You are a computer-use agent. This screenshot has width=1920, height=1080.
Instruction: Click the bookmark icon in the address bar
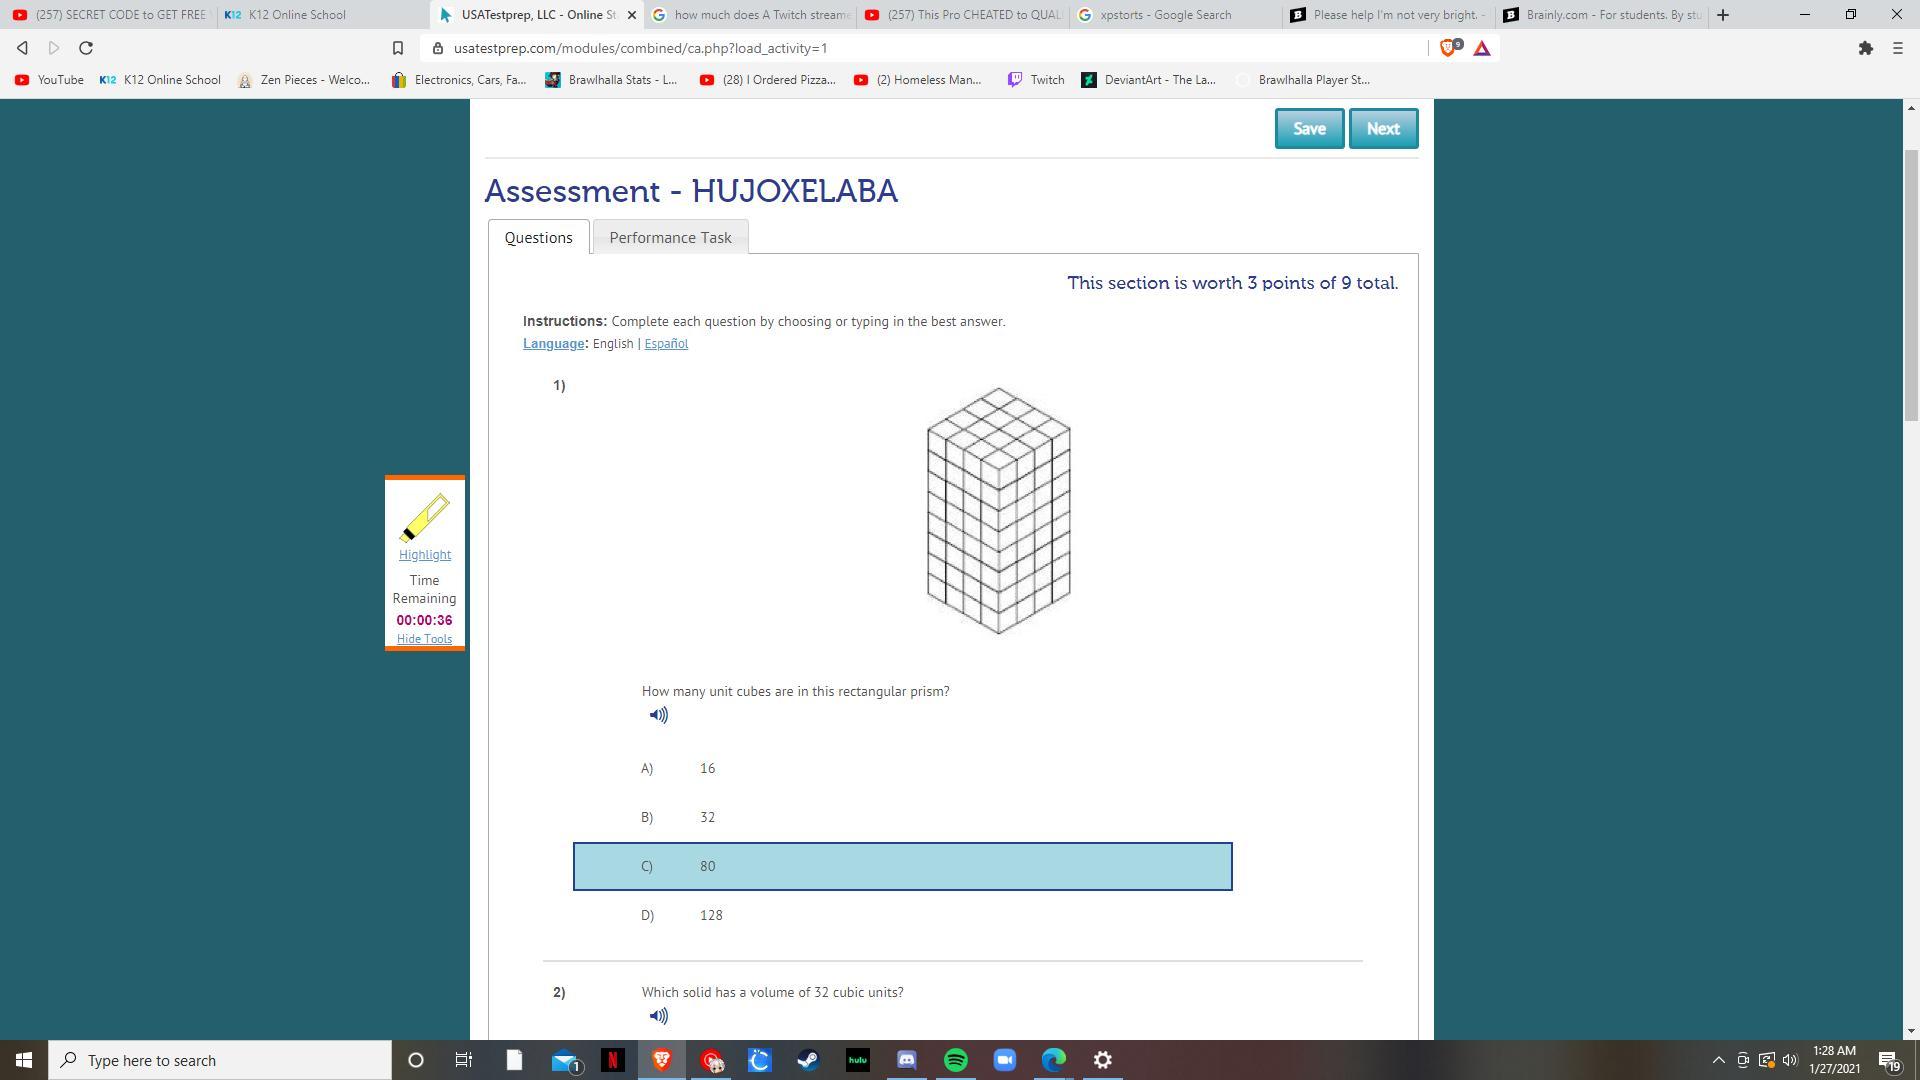(x=397, y=48)
